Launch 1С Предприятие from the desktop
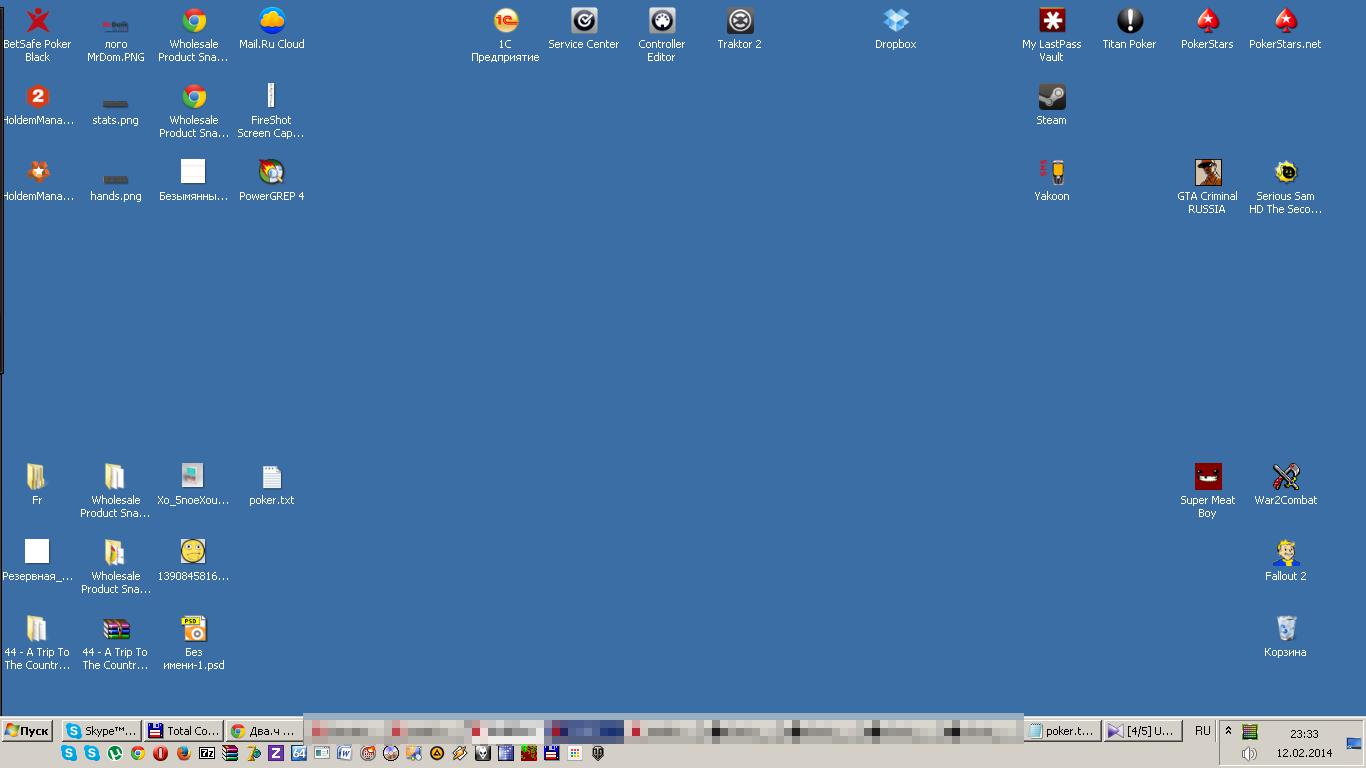Screen dimensions: 1366x768 point(506,35)
